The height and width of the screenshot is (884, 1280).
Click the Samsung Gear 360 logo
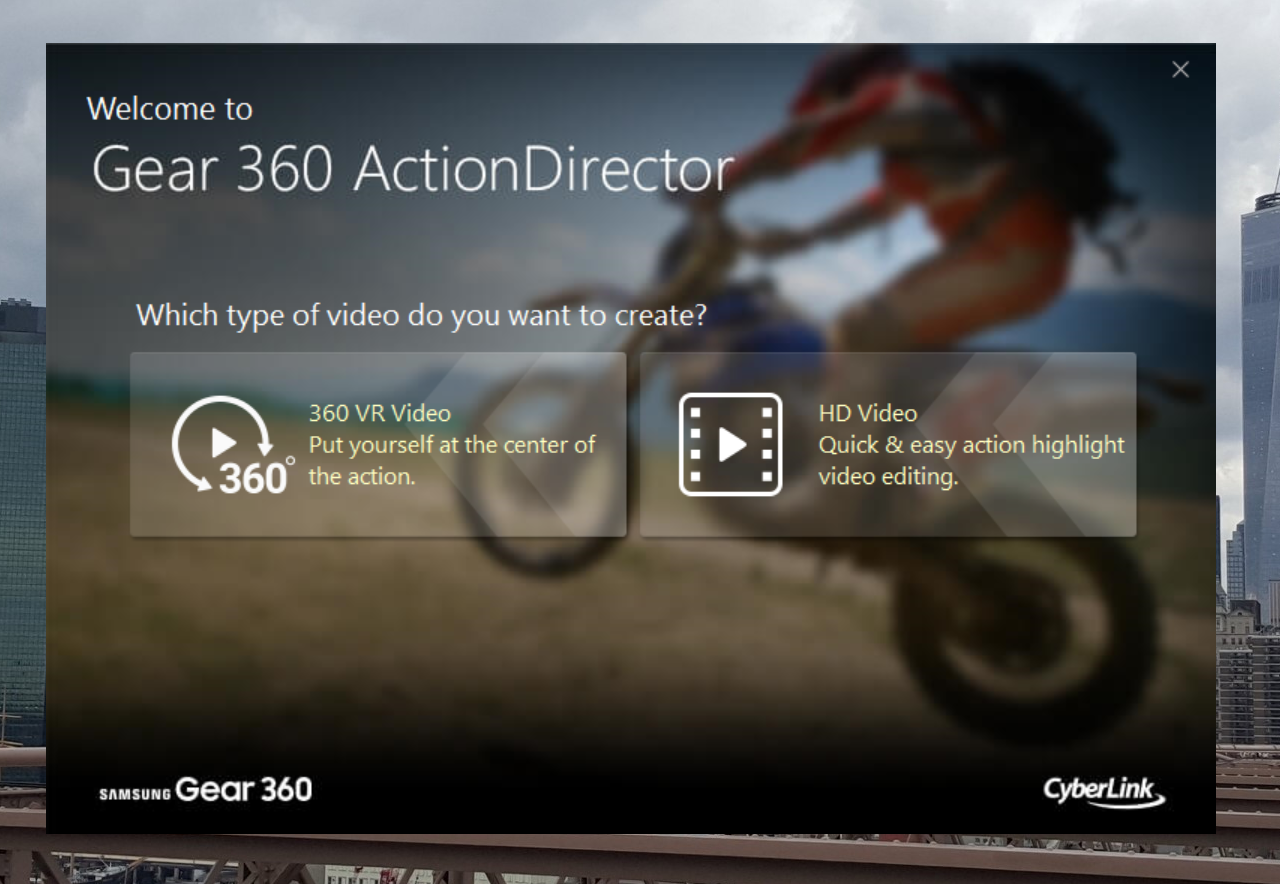pyautogui.click(x=206, y=790)
